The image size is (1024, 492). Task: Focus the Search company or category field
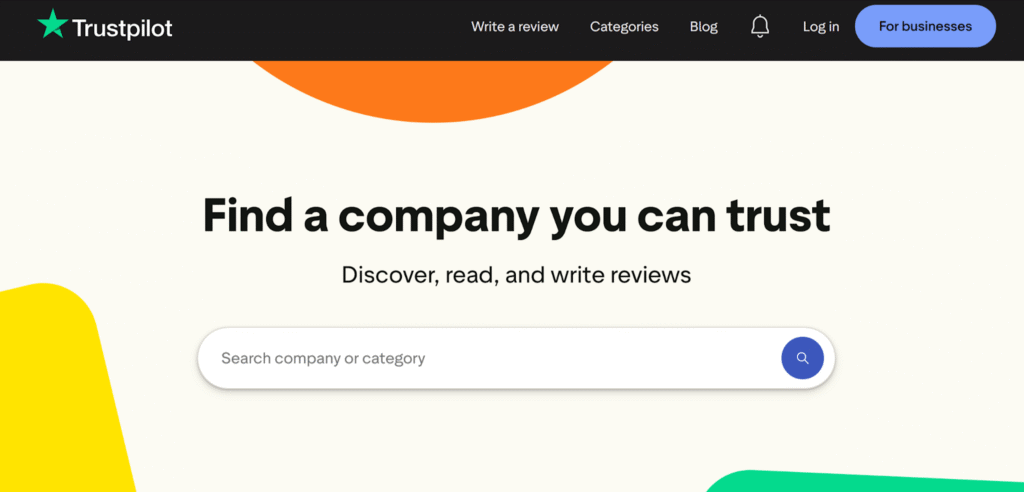point(480,358)
